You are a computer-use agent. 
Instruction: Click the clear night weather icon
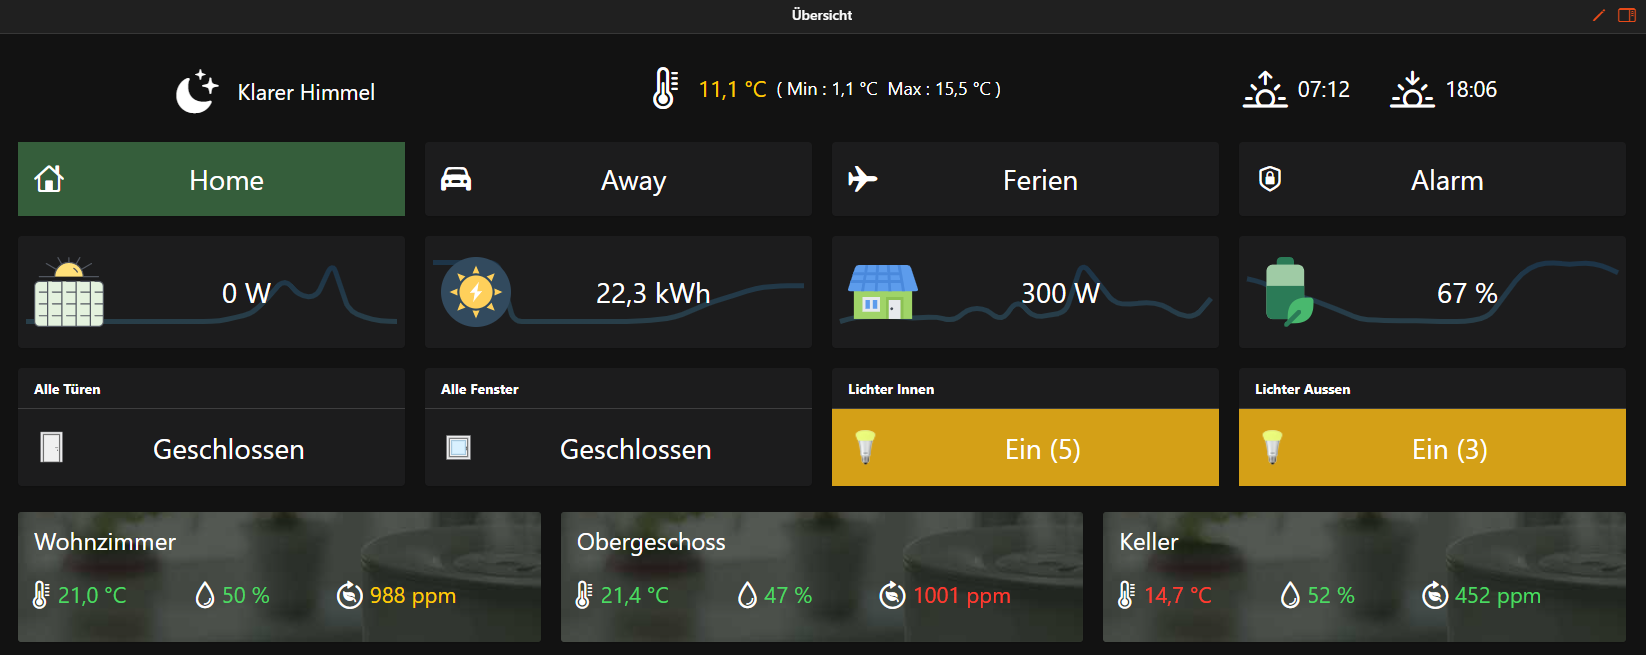point(197,92)
